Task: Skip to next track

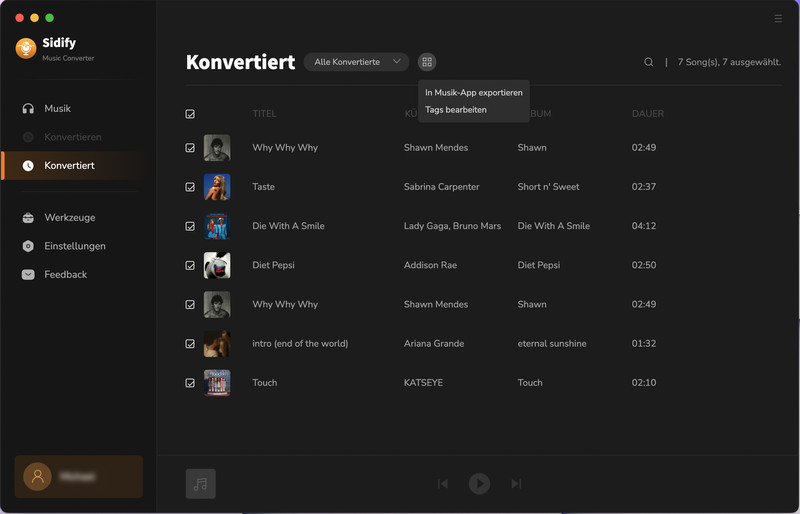Action: point(516,484)
